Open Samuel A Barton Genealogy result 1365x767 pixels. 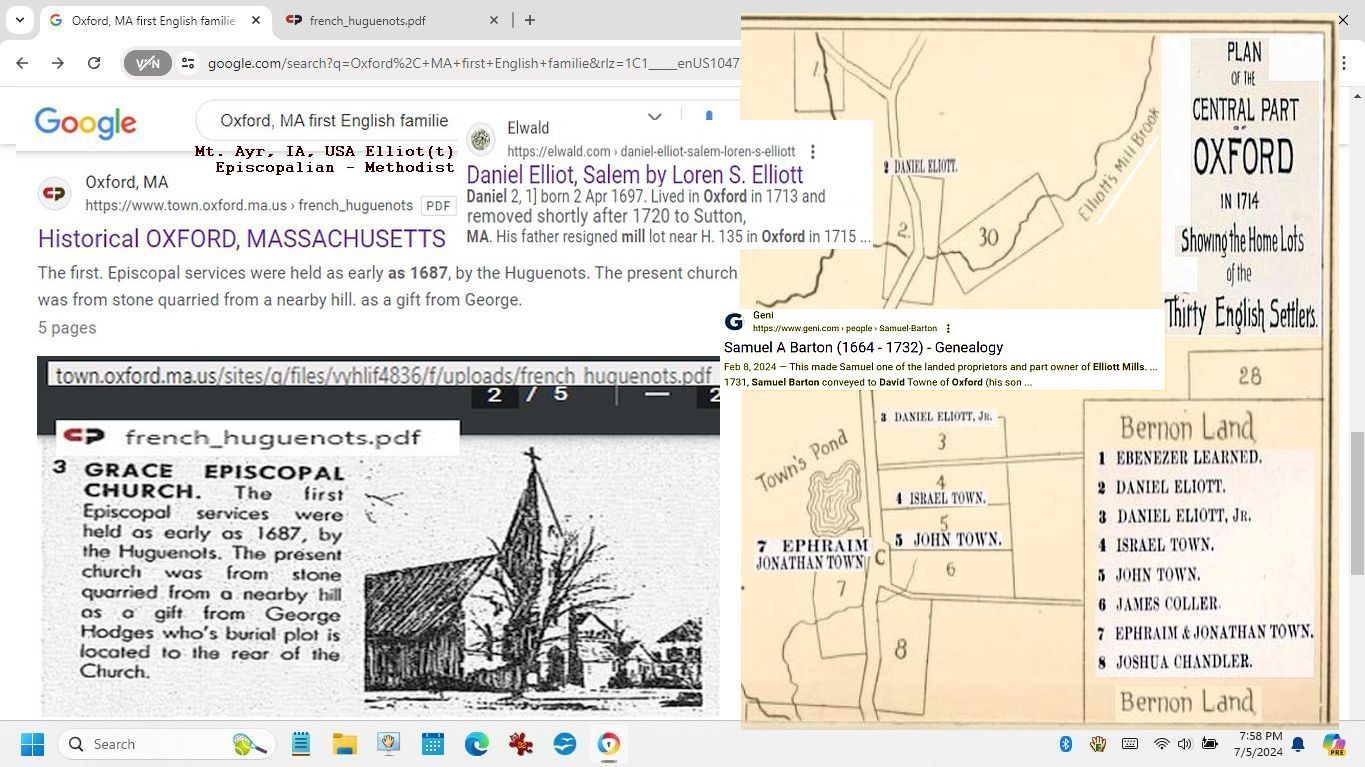pyautogui.click(x=863, y=348)
